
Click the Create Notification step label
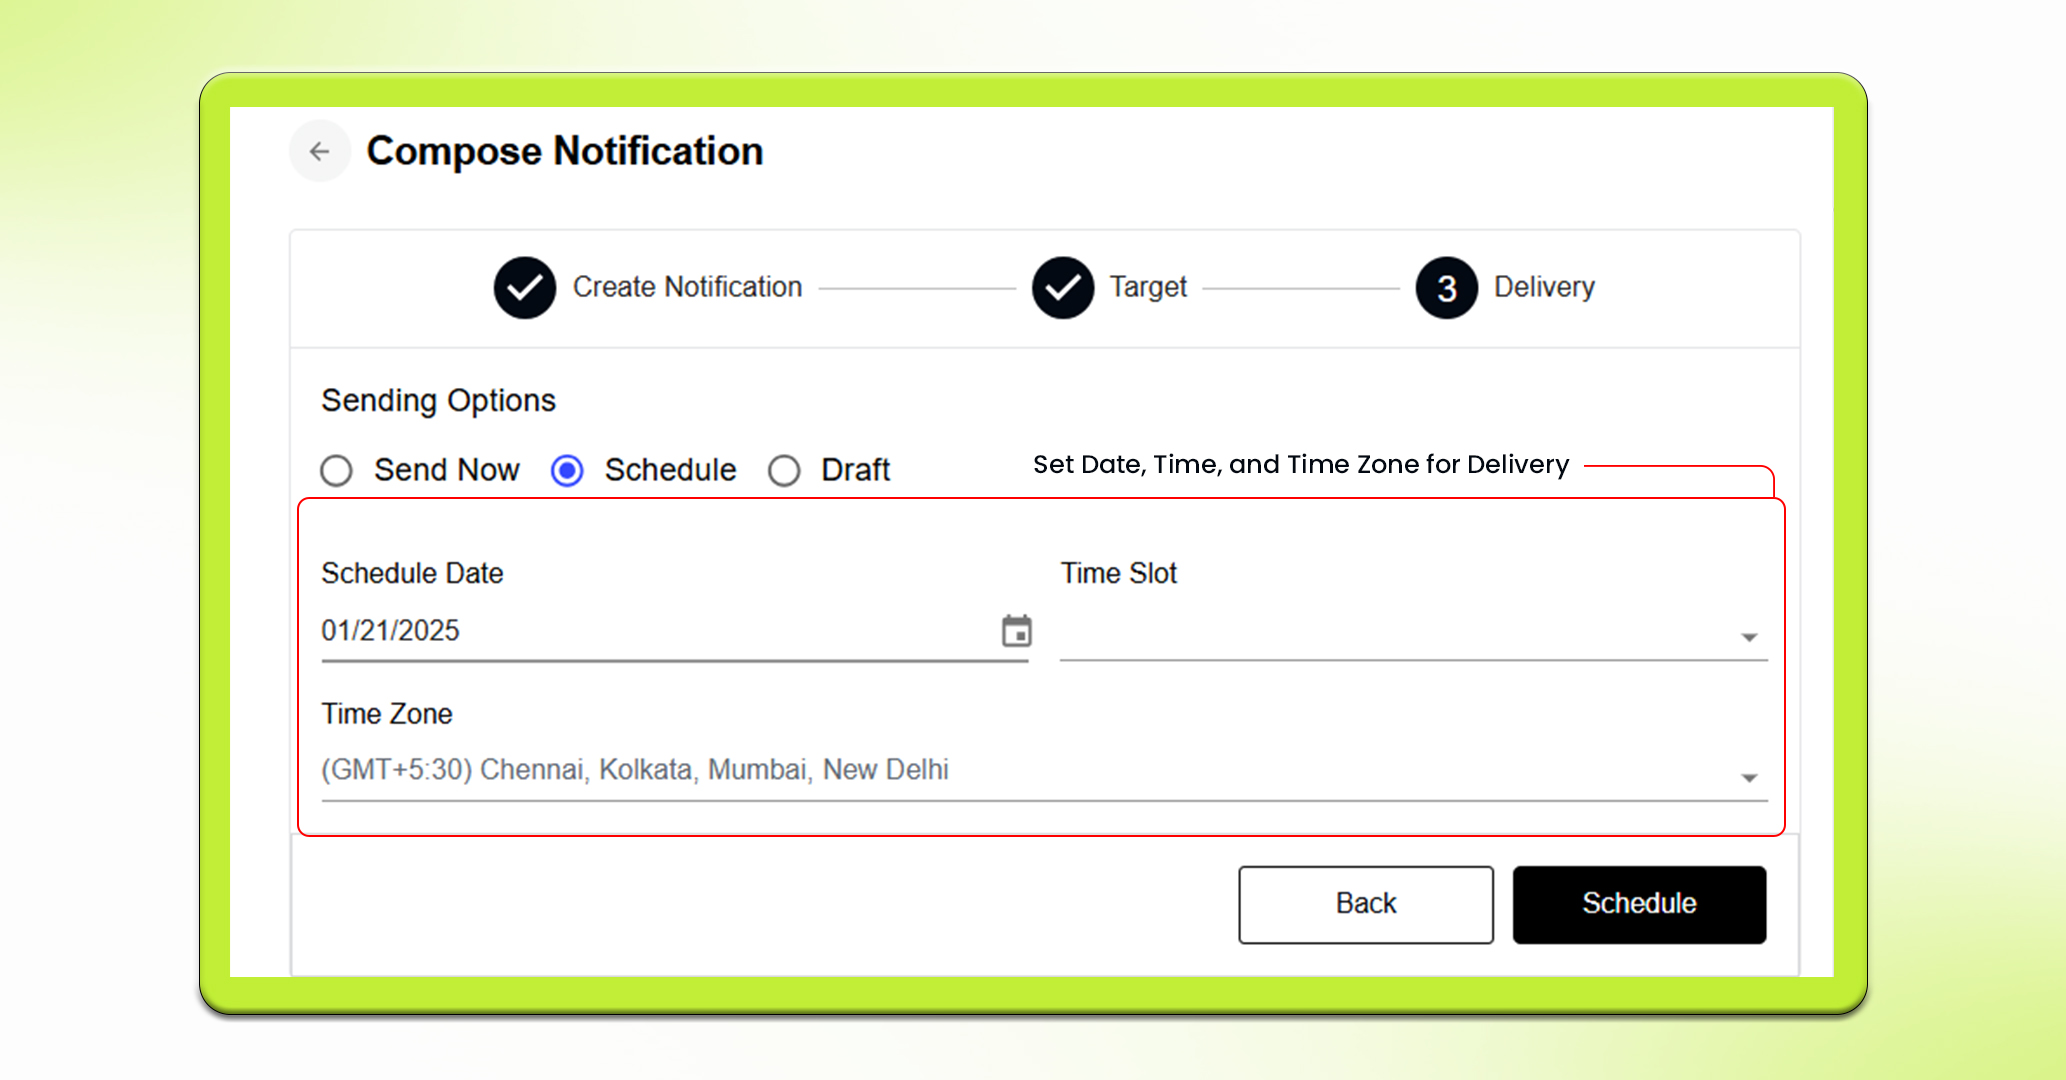coord(687,287)
